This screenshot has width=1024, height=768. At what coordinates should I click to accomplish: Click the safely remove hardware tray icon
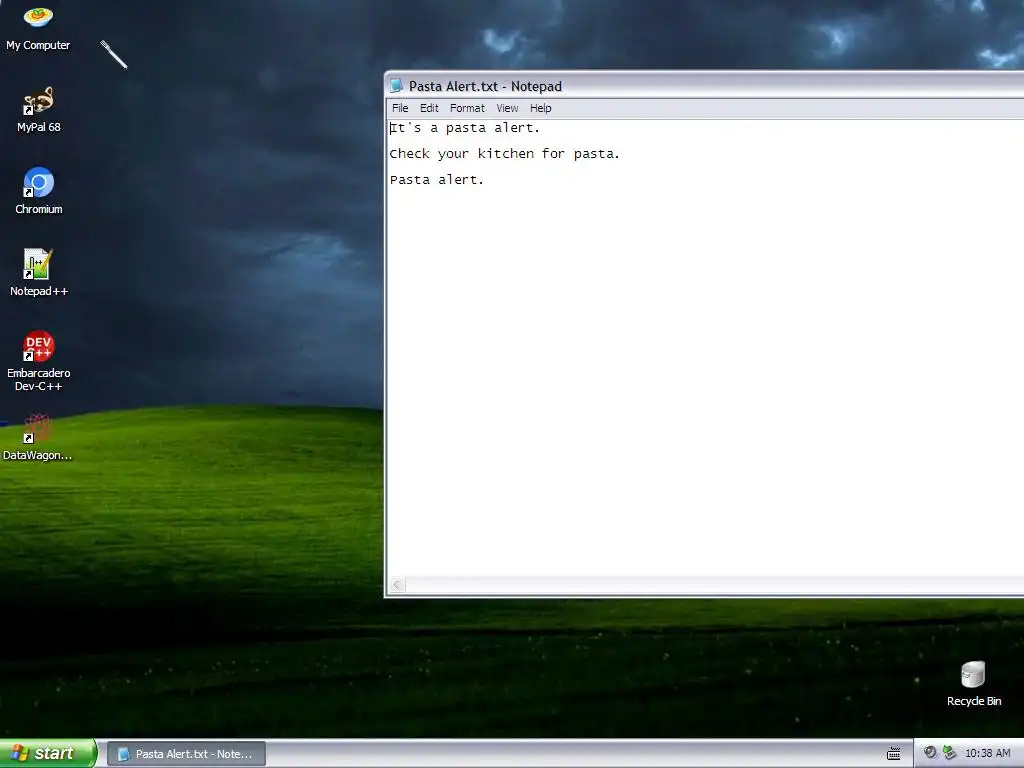[949, 753]
